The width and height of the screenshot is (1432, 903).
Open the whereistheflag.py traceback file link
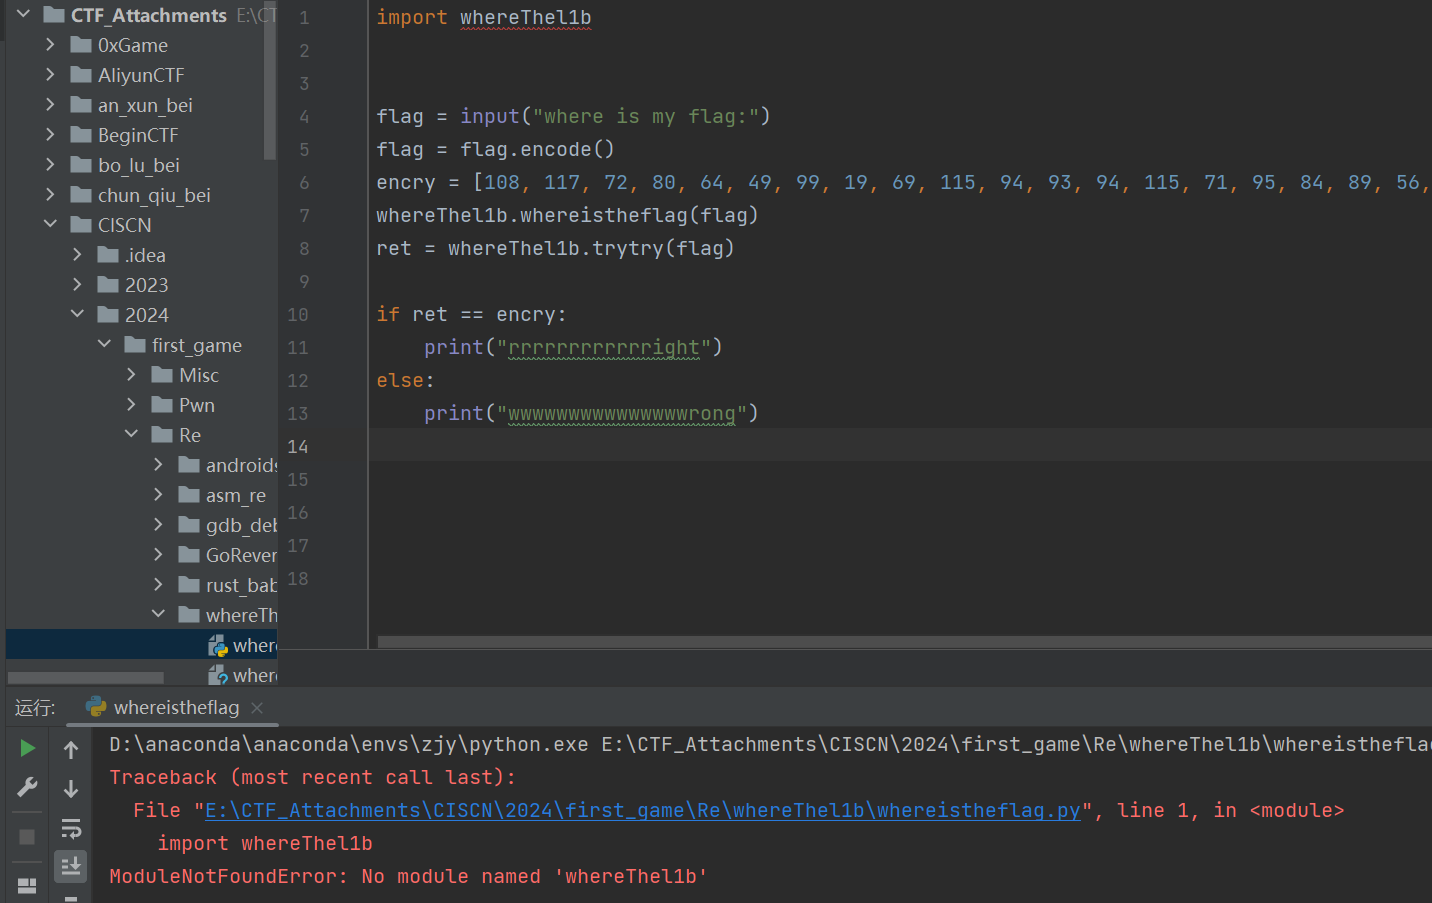click(x=642, y=811)
